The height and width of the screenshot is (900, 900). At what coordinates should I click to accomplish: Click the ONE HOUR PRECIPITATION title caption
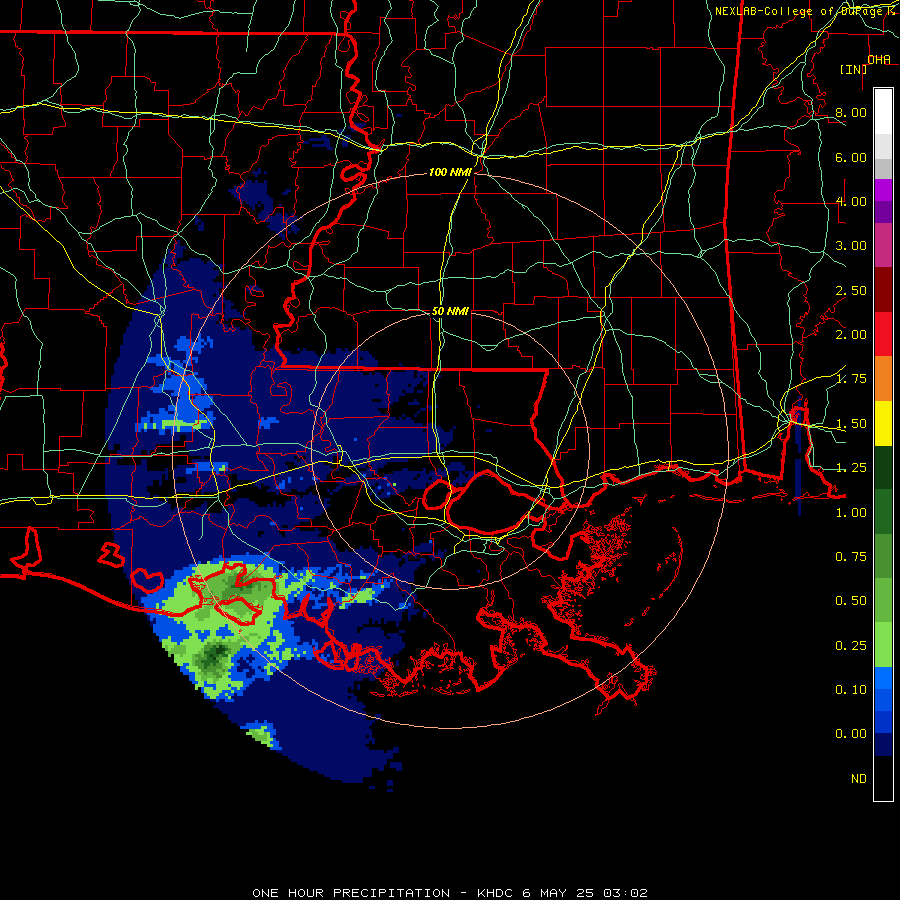pyautogui.click(x=450, y=893)
